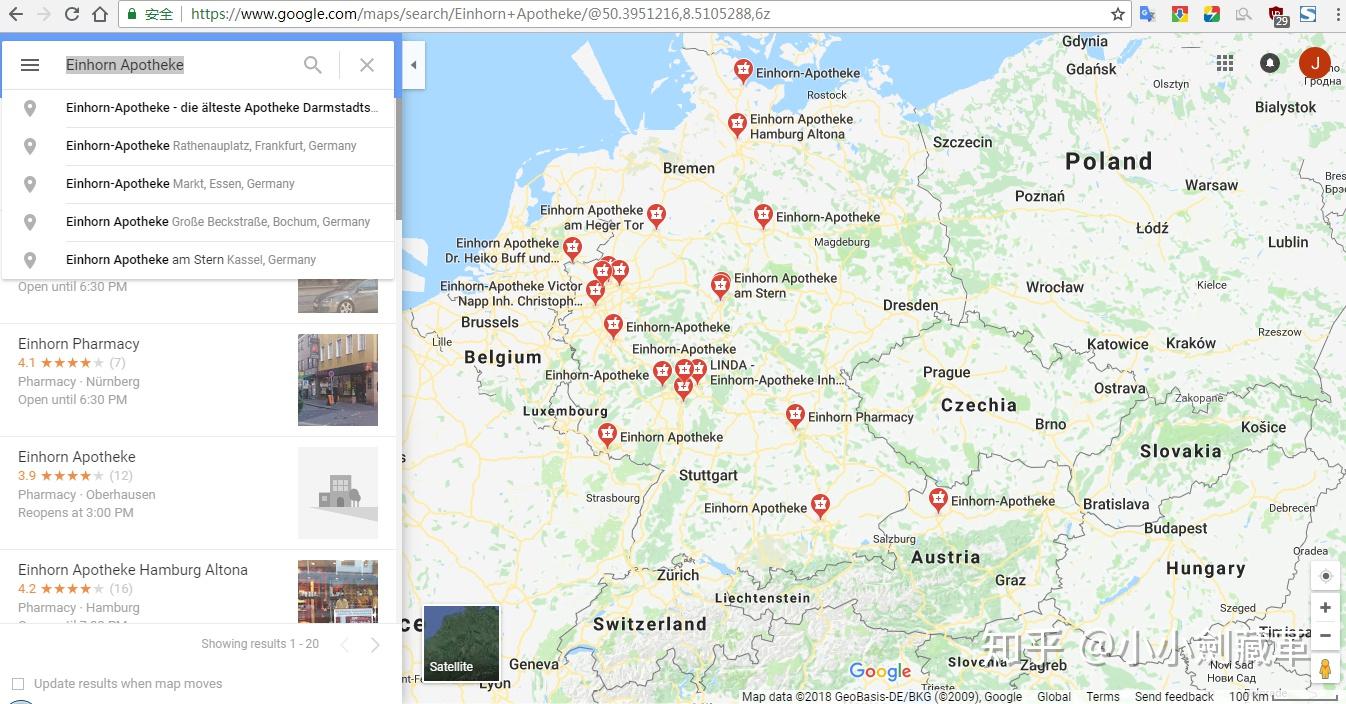Click Einhorn-Apotheke pin near Magdeburg
Viewport: 1346px width, 704px height.
tap(763, 215)
